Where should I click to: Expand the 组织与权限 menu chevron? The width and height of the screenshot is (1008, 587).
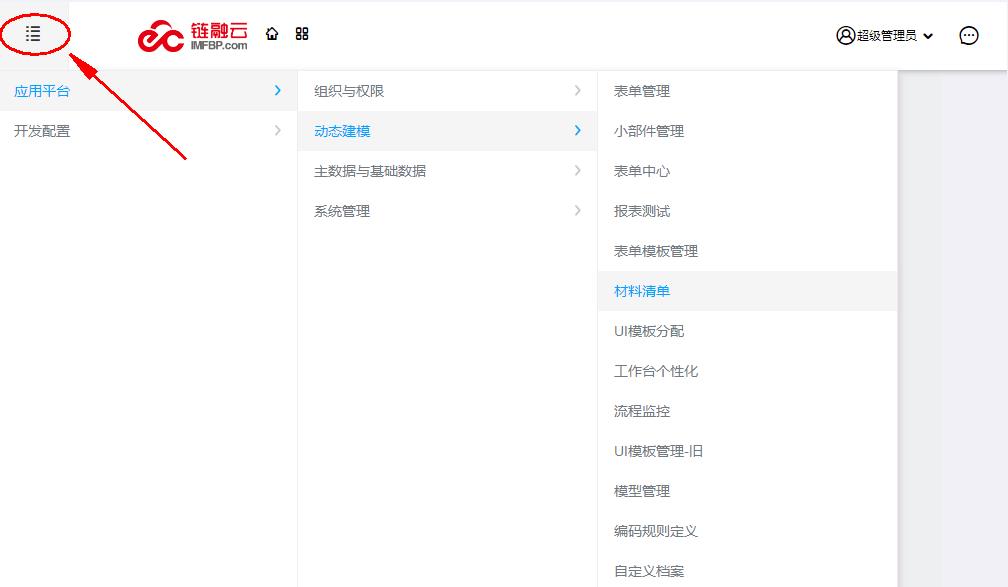tap(578, 90)
